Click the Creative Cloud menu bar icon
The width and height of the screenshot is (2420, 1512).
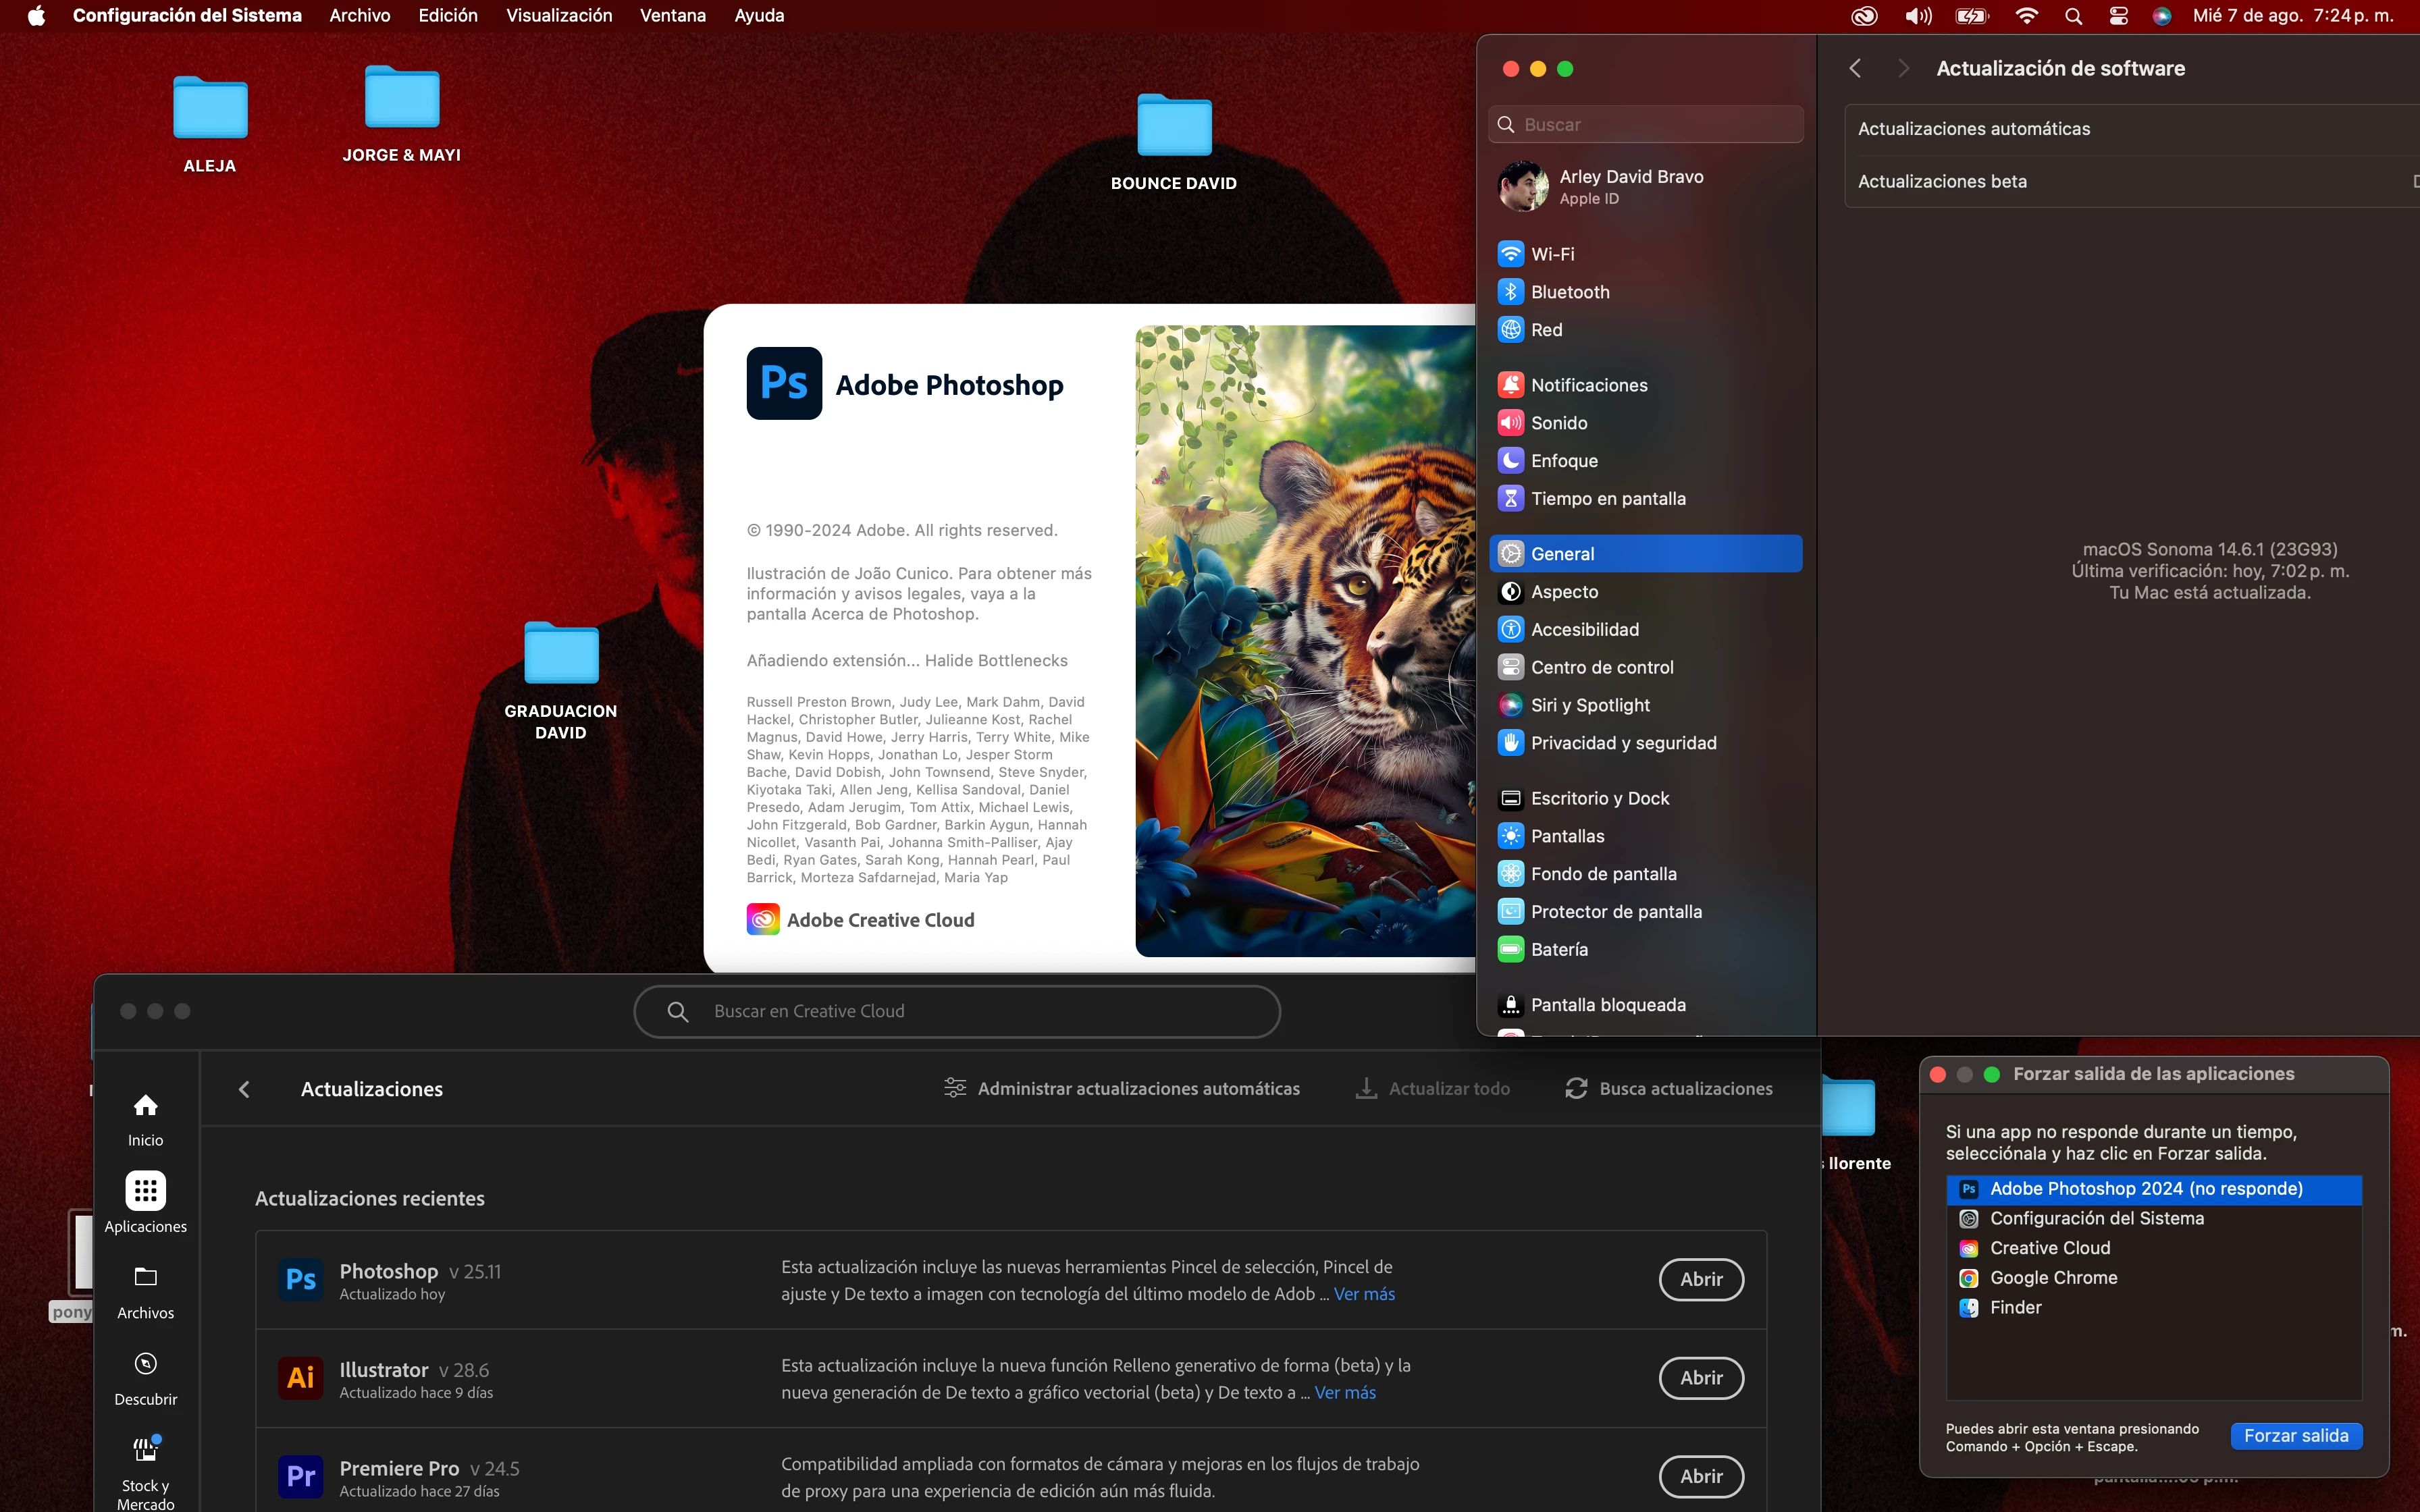pyautogui.click(x=1863, y=16)
